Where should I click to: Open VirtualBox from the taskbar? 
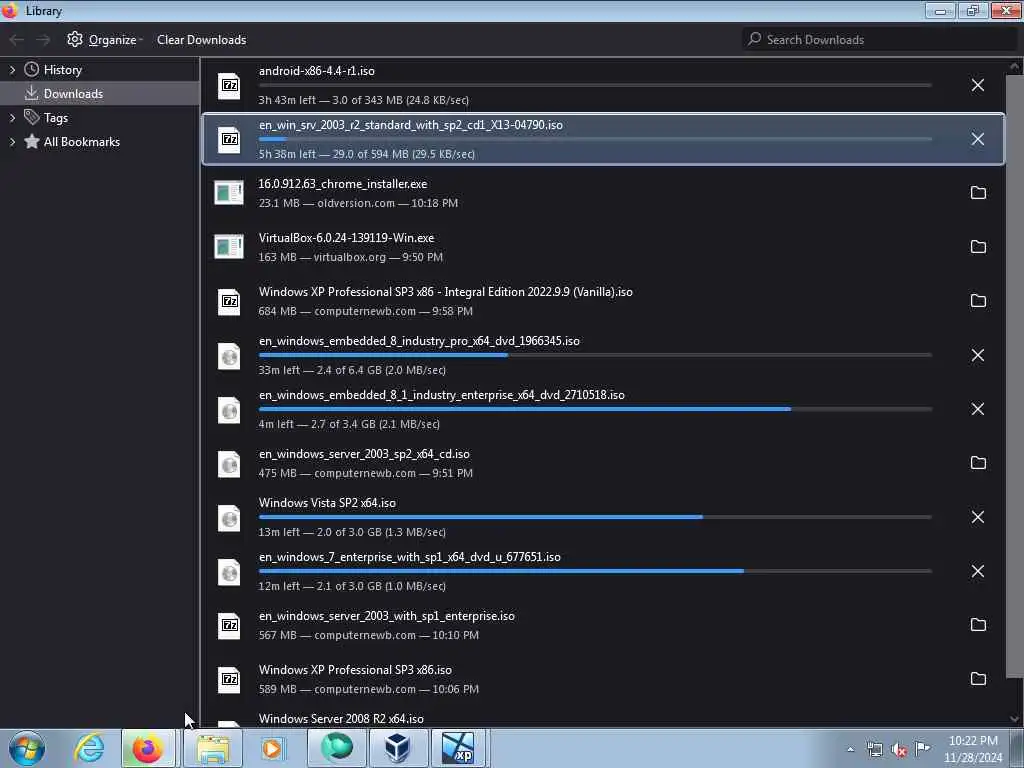397,748
